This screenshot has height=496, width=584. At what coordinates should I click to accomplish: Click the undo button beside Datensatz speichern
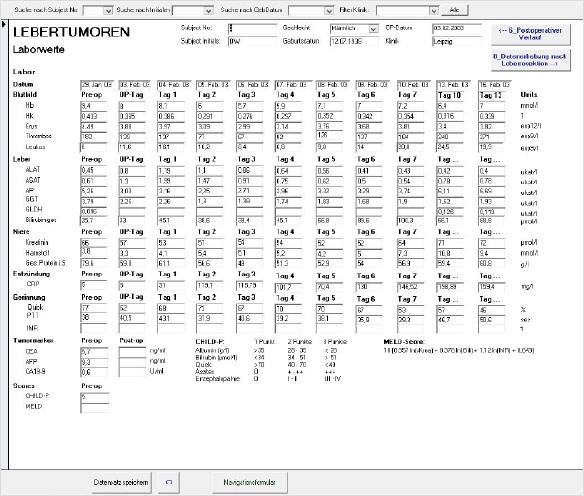[169, 482]
